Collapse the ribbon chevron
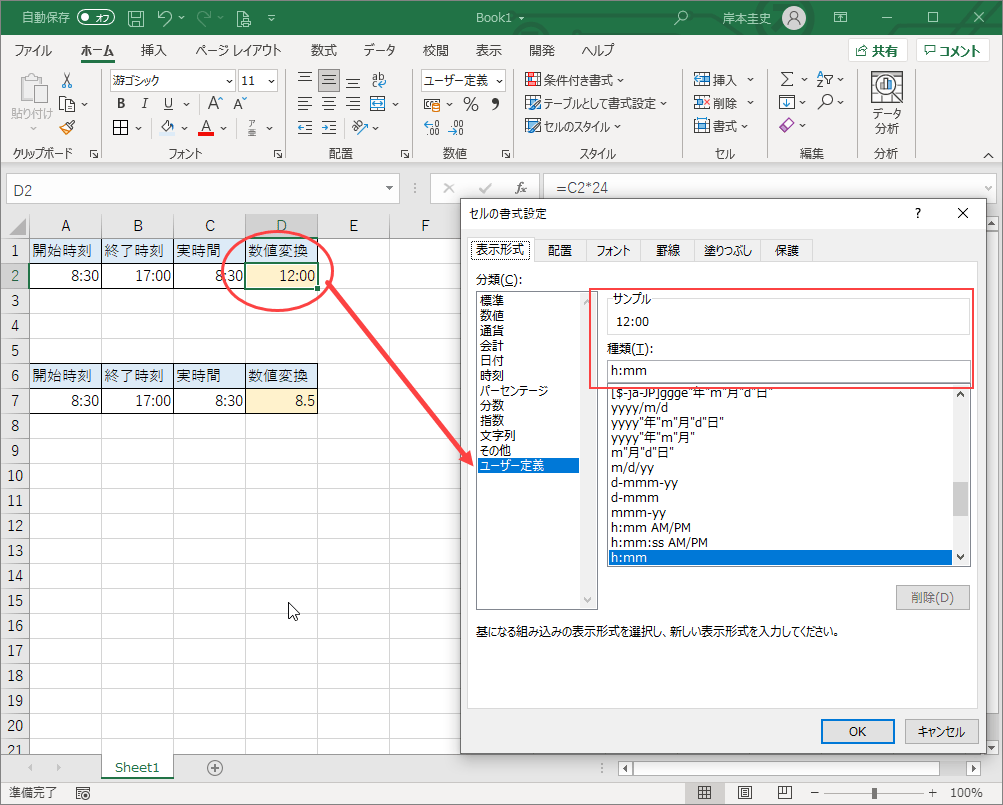Screen dimensions: 1003x805 (x=988, y=155)
